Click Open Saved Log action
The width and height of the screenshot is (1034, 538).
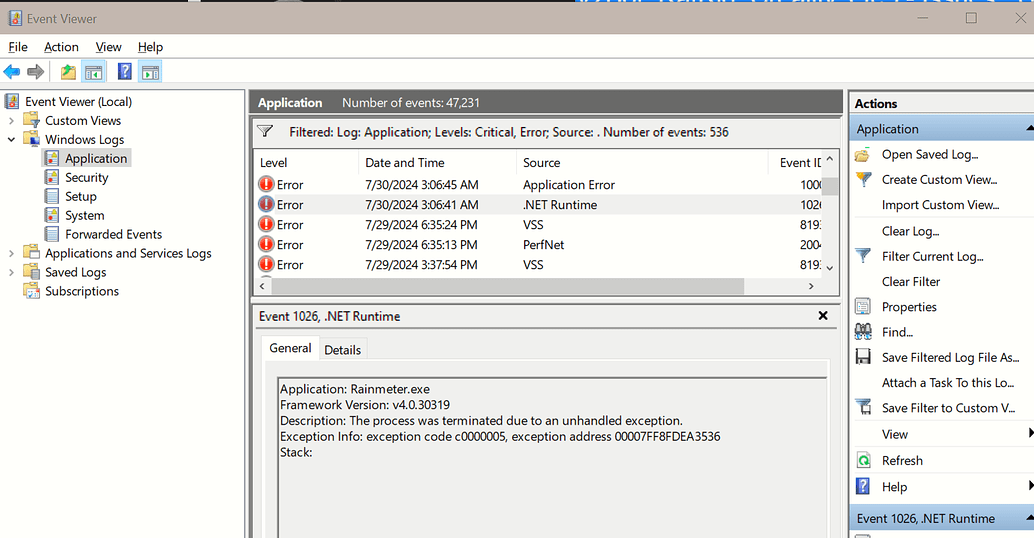point(930,154)
